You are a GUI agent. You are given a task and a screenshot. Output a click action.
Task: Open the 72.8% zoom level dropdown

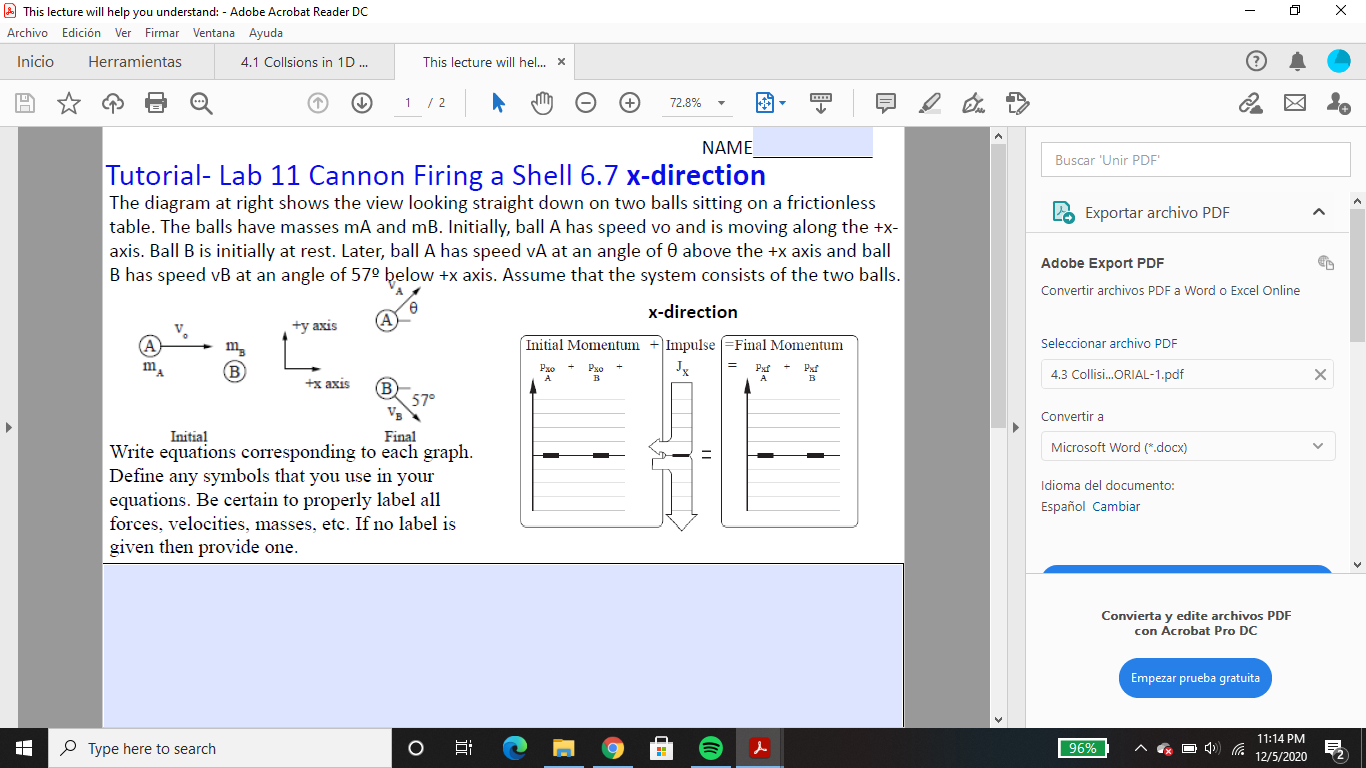click(x=697, y=103)
